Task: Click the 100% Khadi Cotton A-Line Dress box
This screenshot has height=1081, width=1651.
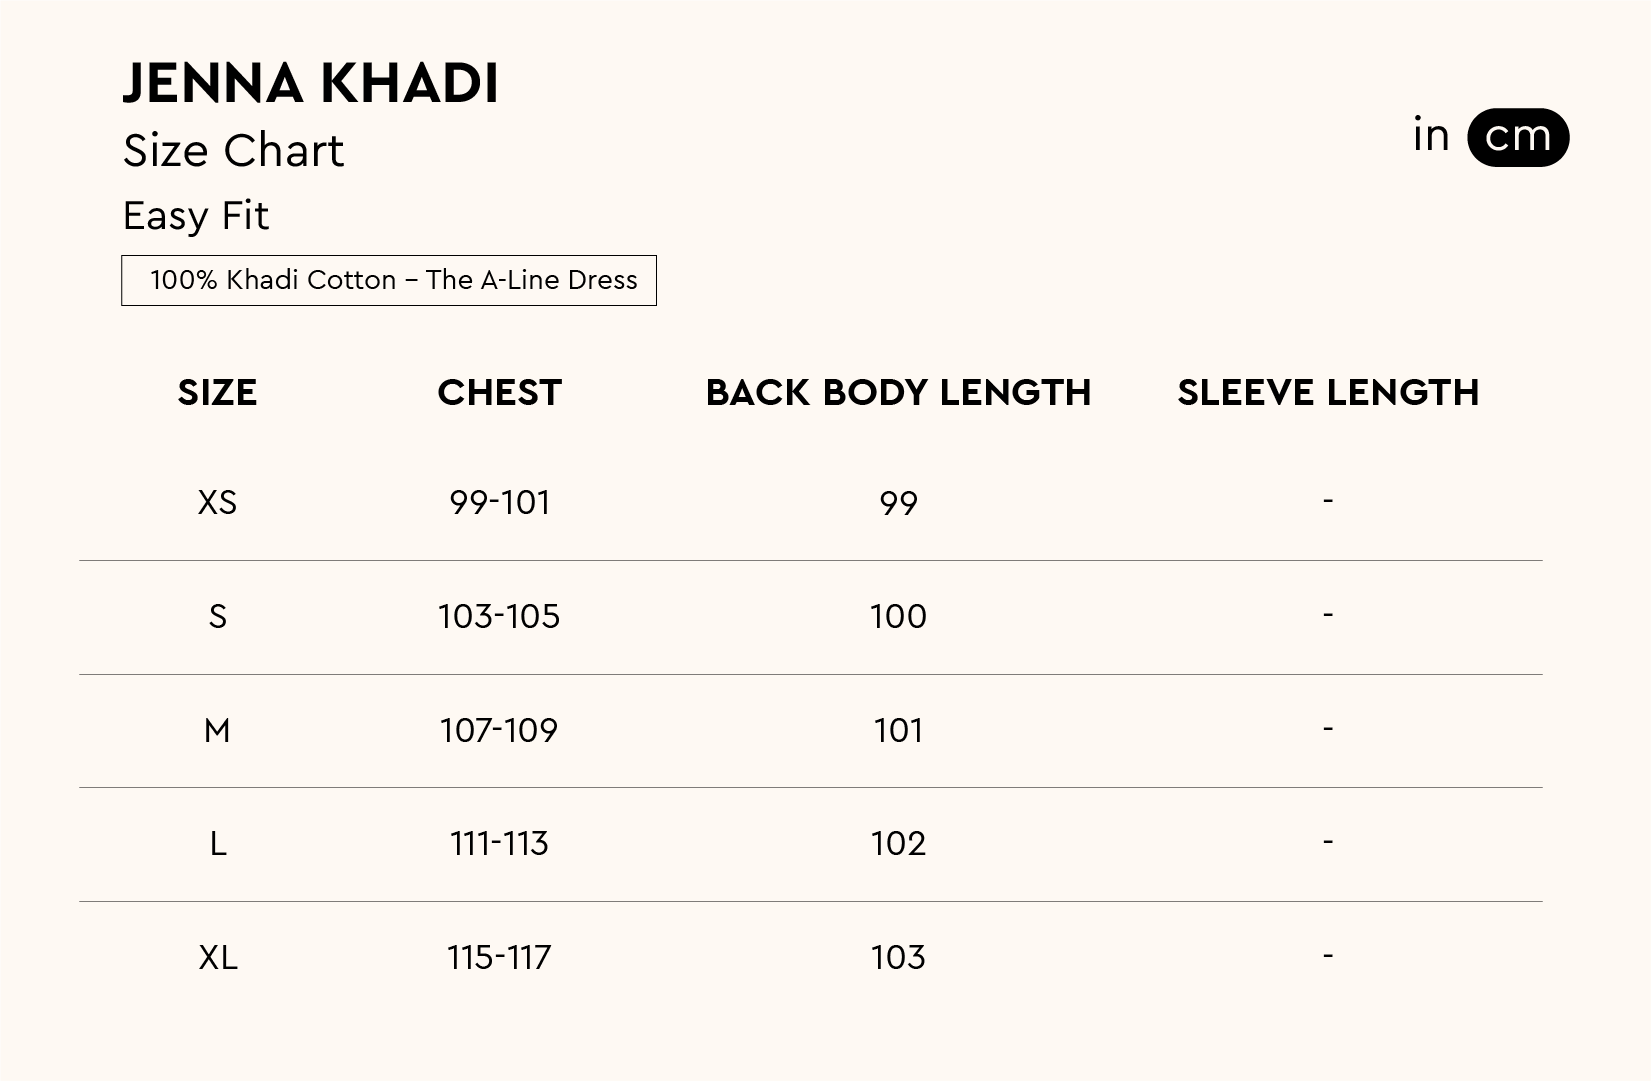Action: [389, 280]
